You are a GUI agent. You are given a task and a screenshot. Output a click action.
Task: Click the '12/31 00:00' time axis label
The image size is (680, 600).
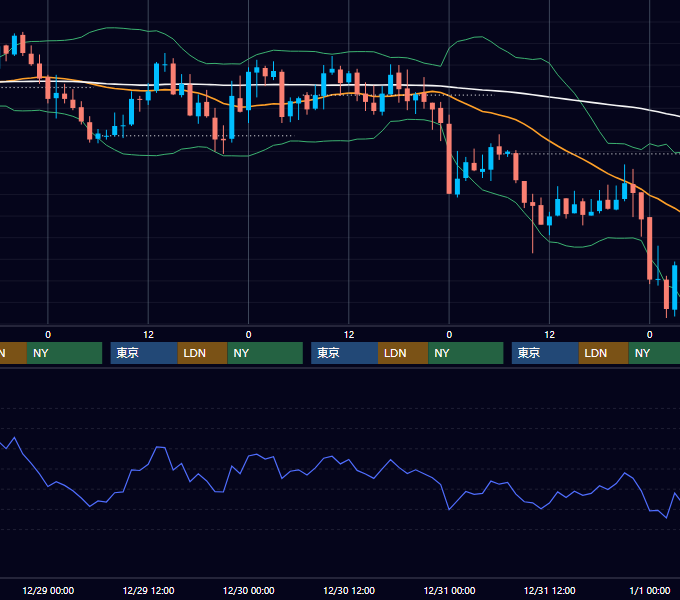point(449,590)
